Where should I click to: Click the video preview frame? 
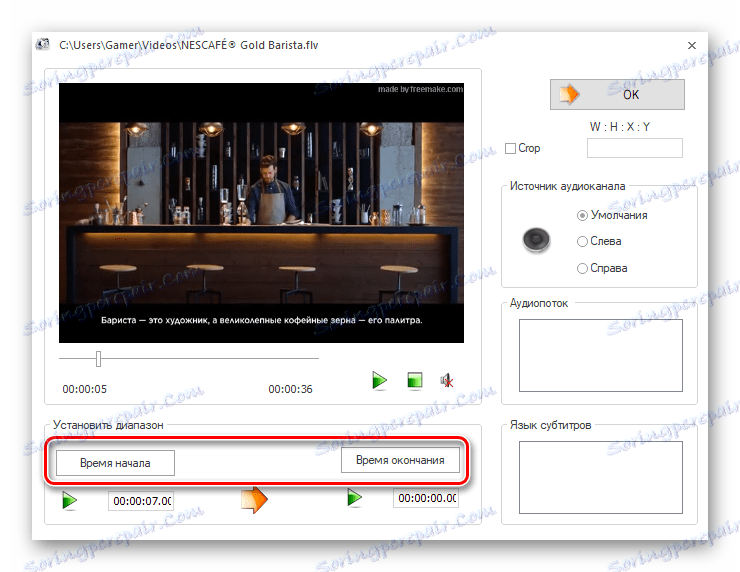[x=261, y=213]
